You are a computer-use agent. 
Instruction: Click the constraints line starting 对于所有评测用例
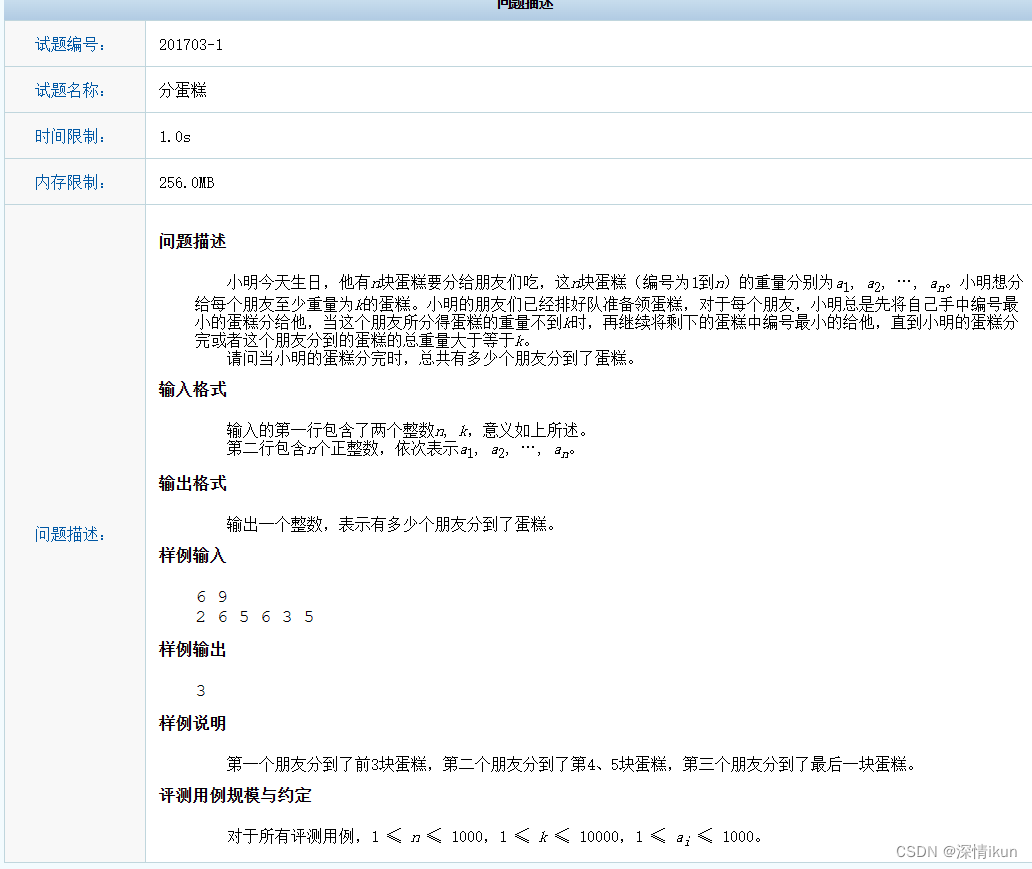[494, 837]
